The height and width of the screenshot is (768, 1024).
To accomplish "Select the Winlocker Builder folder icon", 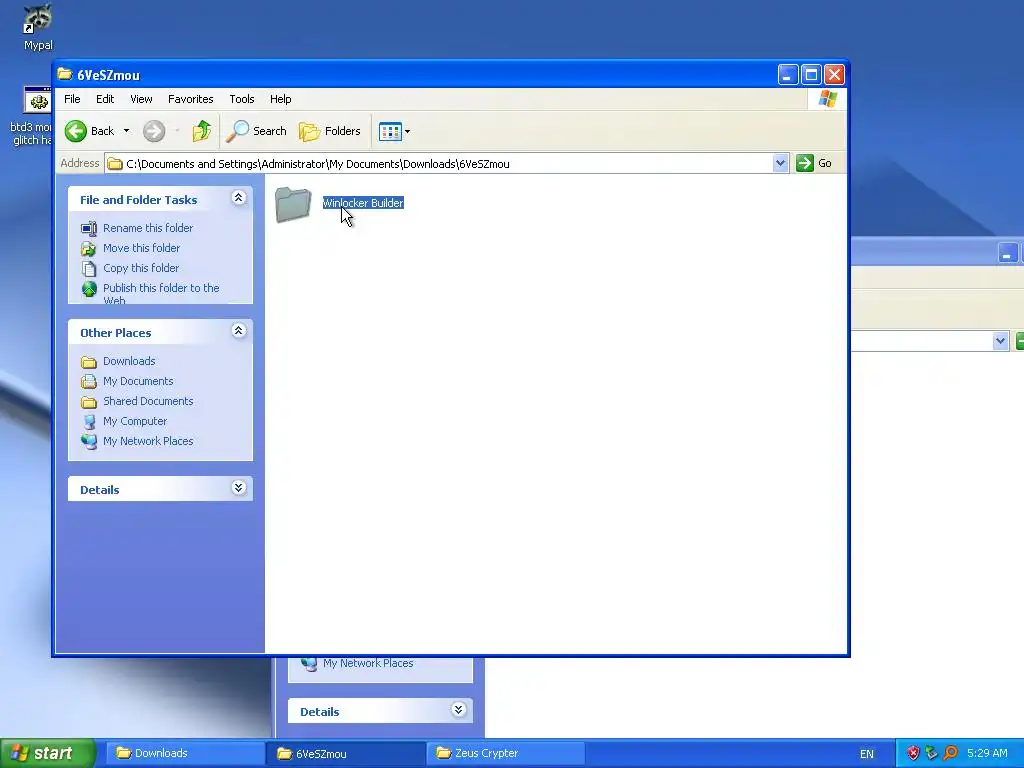I will tap(293, 204).
